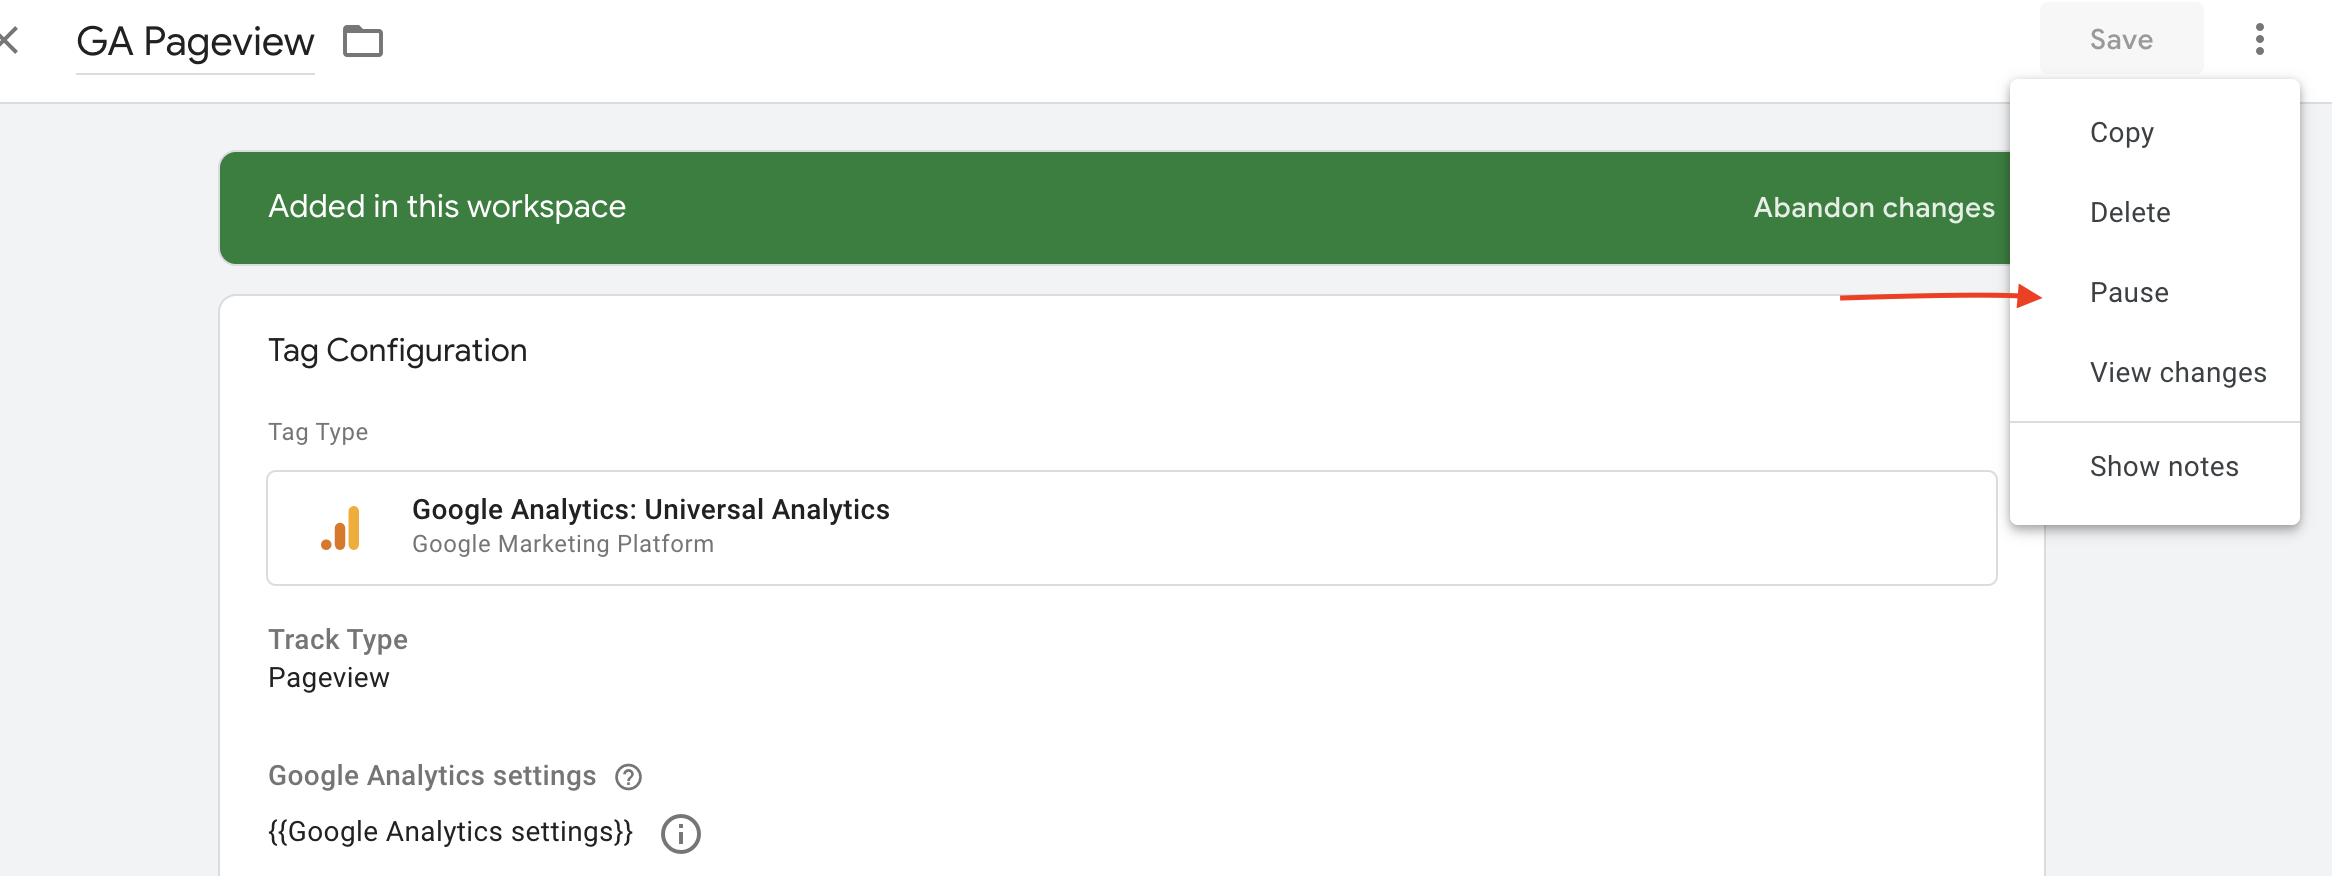Click the info icon next to settings variable

681,833
